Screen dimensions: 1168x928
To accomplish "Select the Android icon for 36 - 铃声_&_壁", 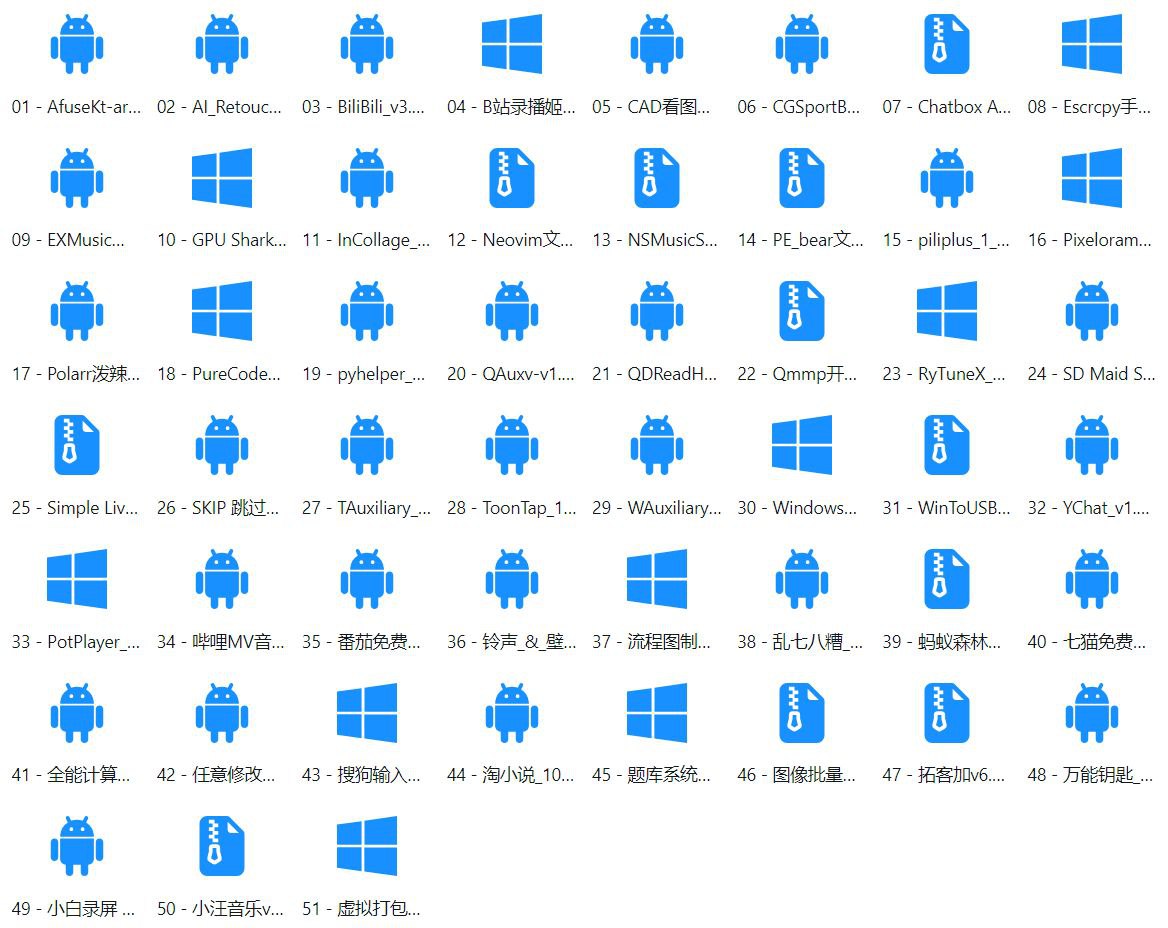I will coord(512,579).
